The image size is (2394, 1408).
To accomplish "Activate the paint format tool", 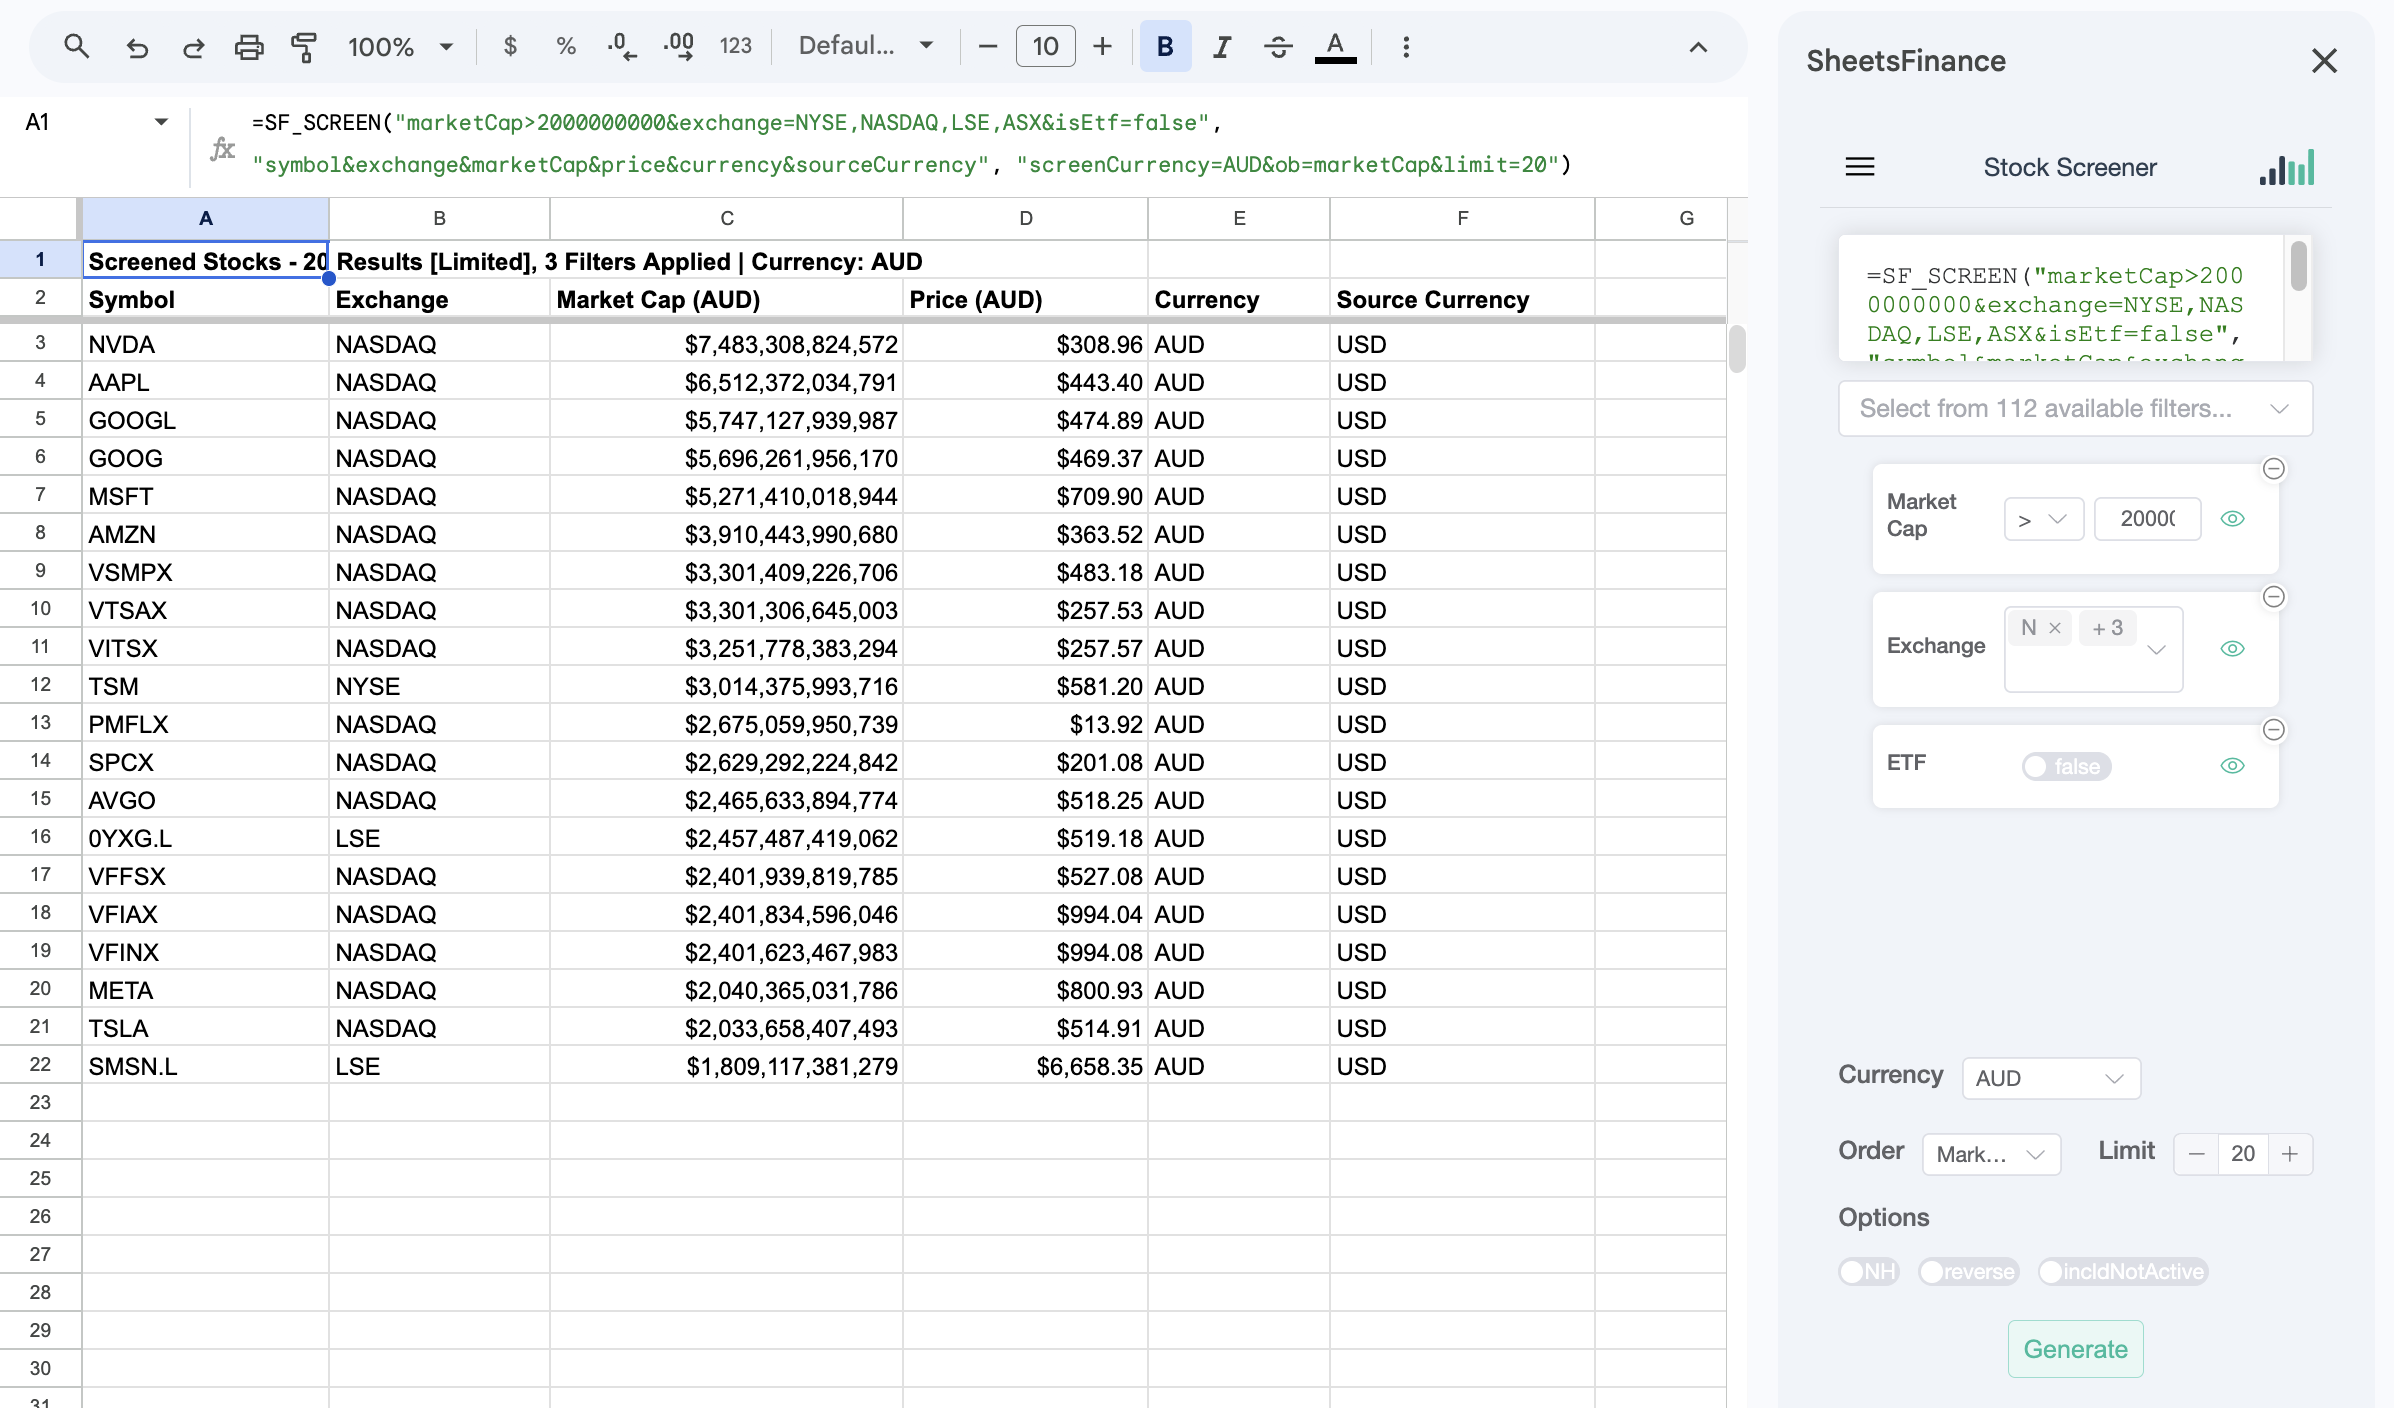I will 304,46.
